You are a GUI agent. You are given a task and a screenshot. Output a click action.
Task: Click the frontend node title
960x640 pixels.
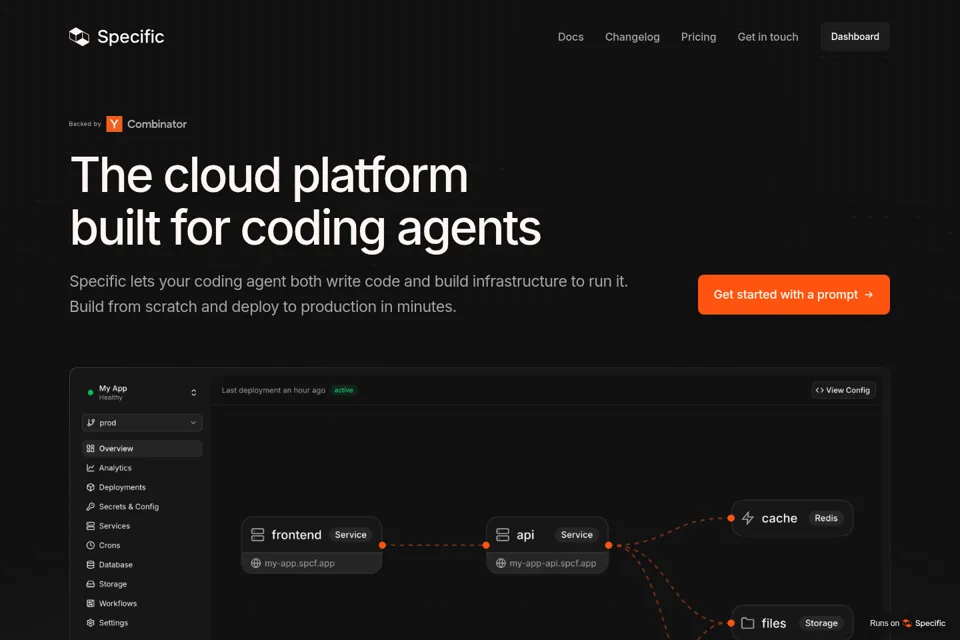[296, 535]
